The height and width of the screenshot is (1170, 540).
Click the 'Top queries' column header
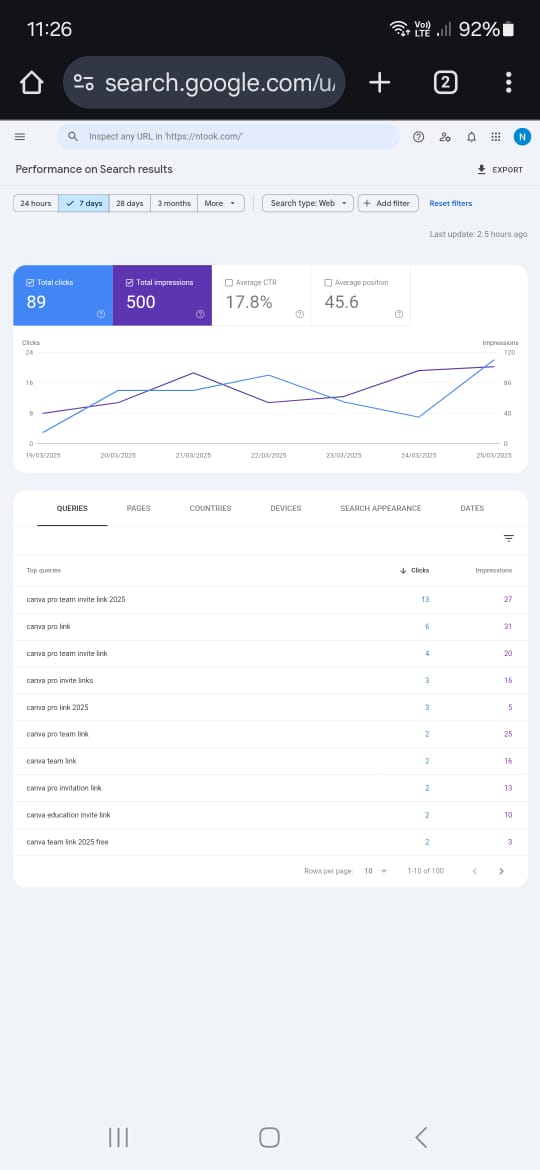coord(43,570)
